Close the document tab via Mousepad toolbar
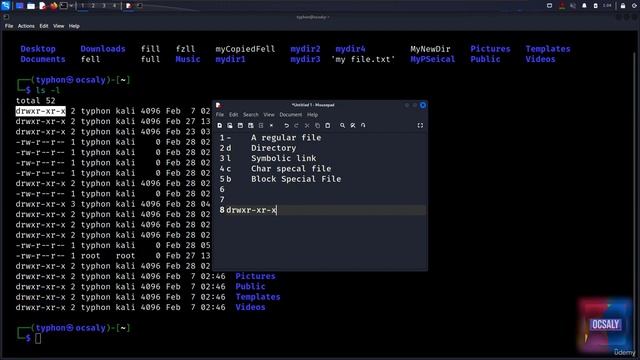 point(271,125)
